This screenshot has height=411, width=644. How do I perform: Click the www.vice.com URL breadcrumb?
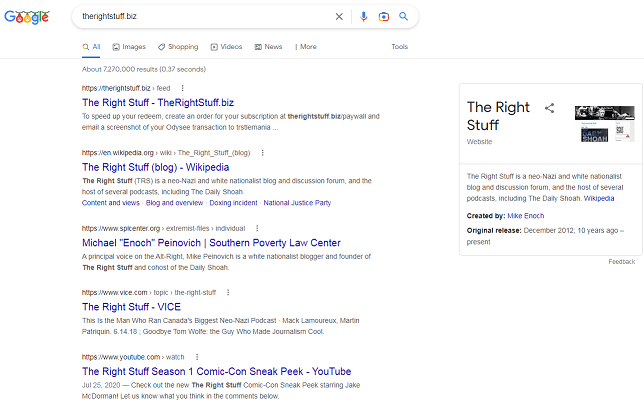[149, 292]
